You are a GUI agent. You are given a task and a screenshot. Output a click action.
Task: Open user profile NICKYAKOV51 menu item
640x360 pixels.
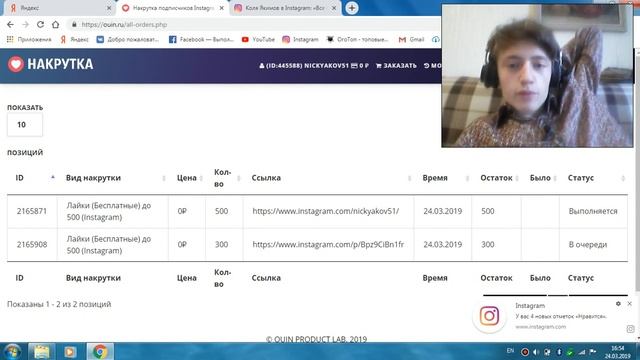point(304,66)
